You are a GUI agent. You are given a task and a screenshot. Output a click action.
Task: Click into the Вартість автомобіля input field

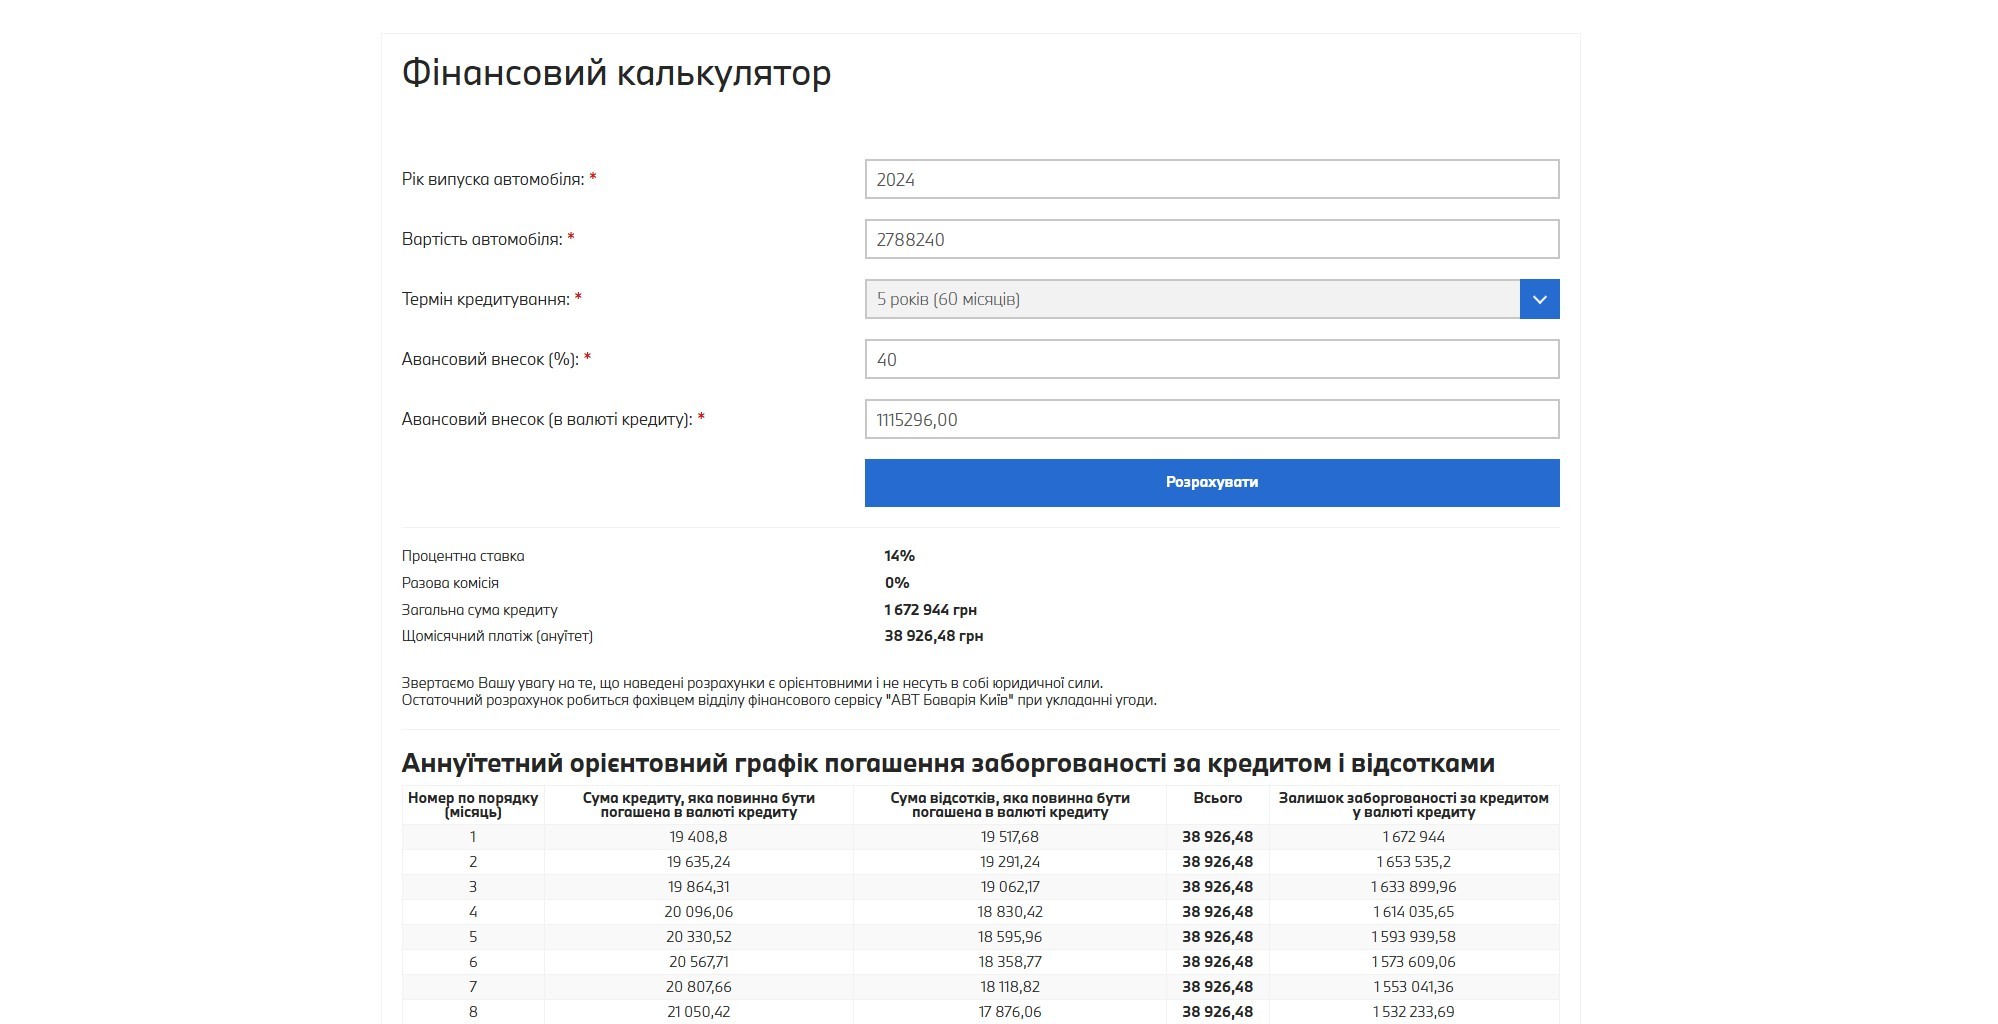[1211, 240]
